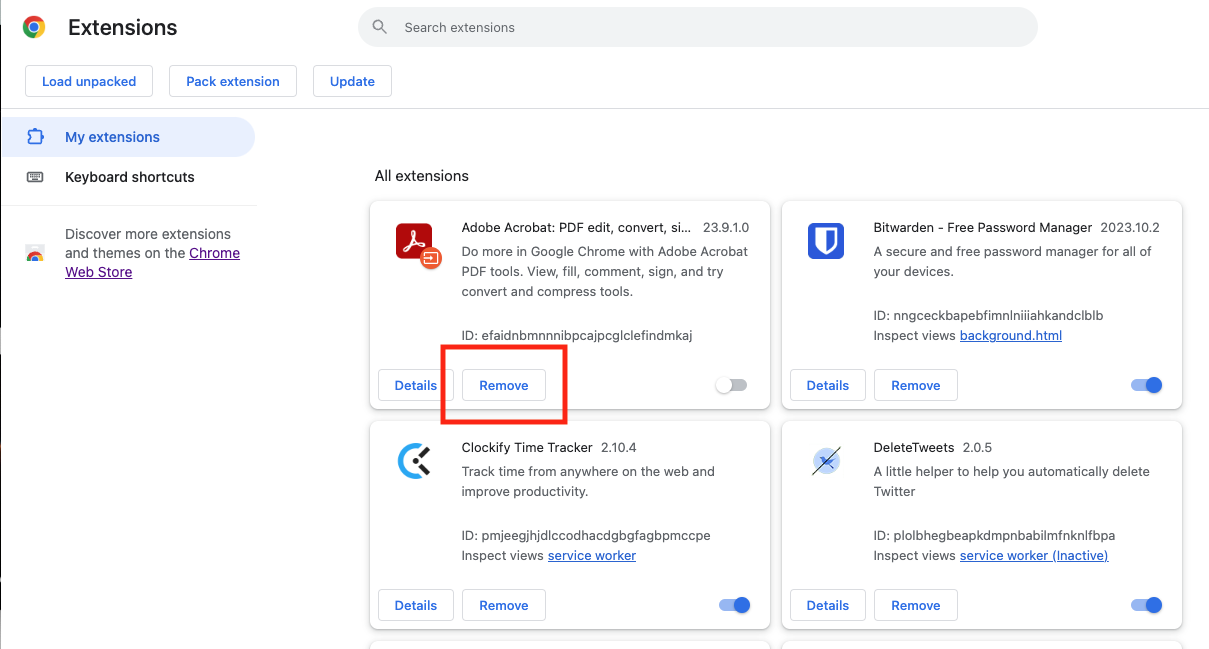
Task: Open Details for Adobe Acrobat
Action: pyautogui.click(x=416, y=385)
